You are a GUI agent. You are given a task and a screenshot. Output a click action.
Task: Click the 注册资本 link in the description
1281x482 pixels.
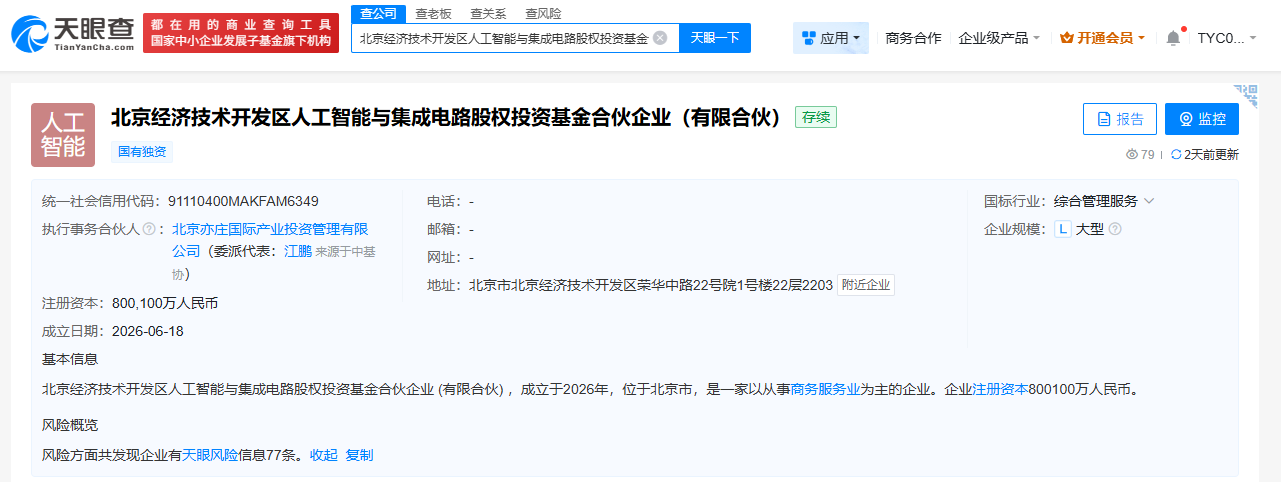pyautogui.click(x=1000, y=389)
